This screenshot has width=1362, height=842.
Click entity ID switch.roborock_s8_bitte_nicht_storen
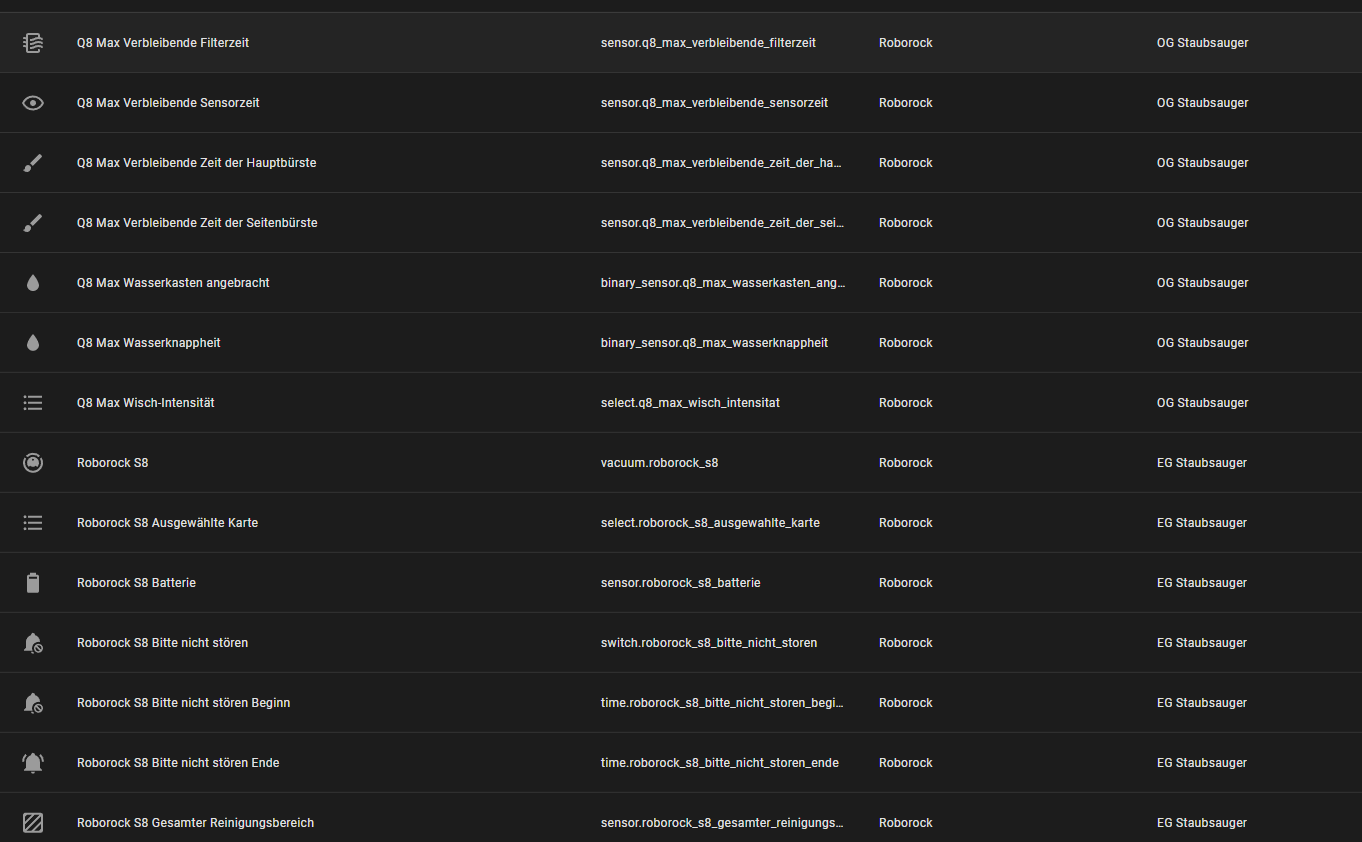(709, 643)
